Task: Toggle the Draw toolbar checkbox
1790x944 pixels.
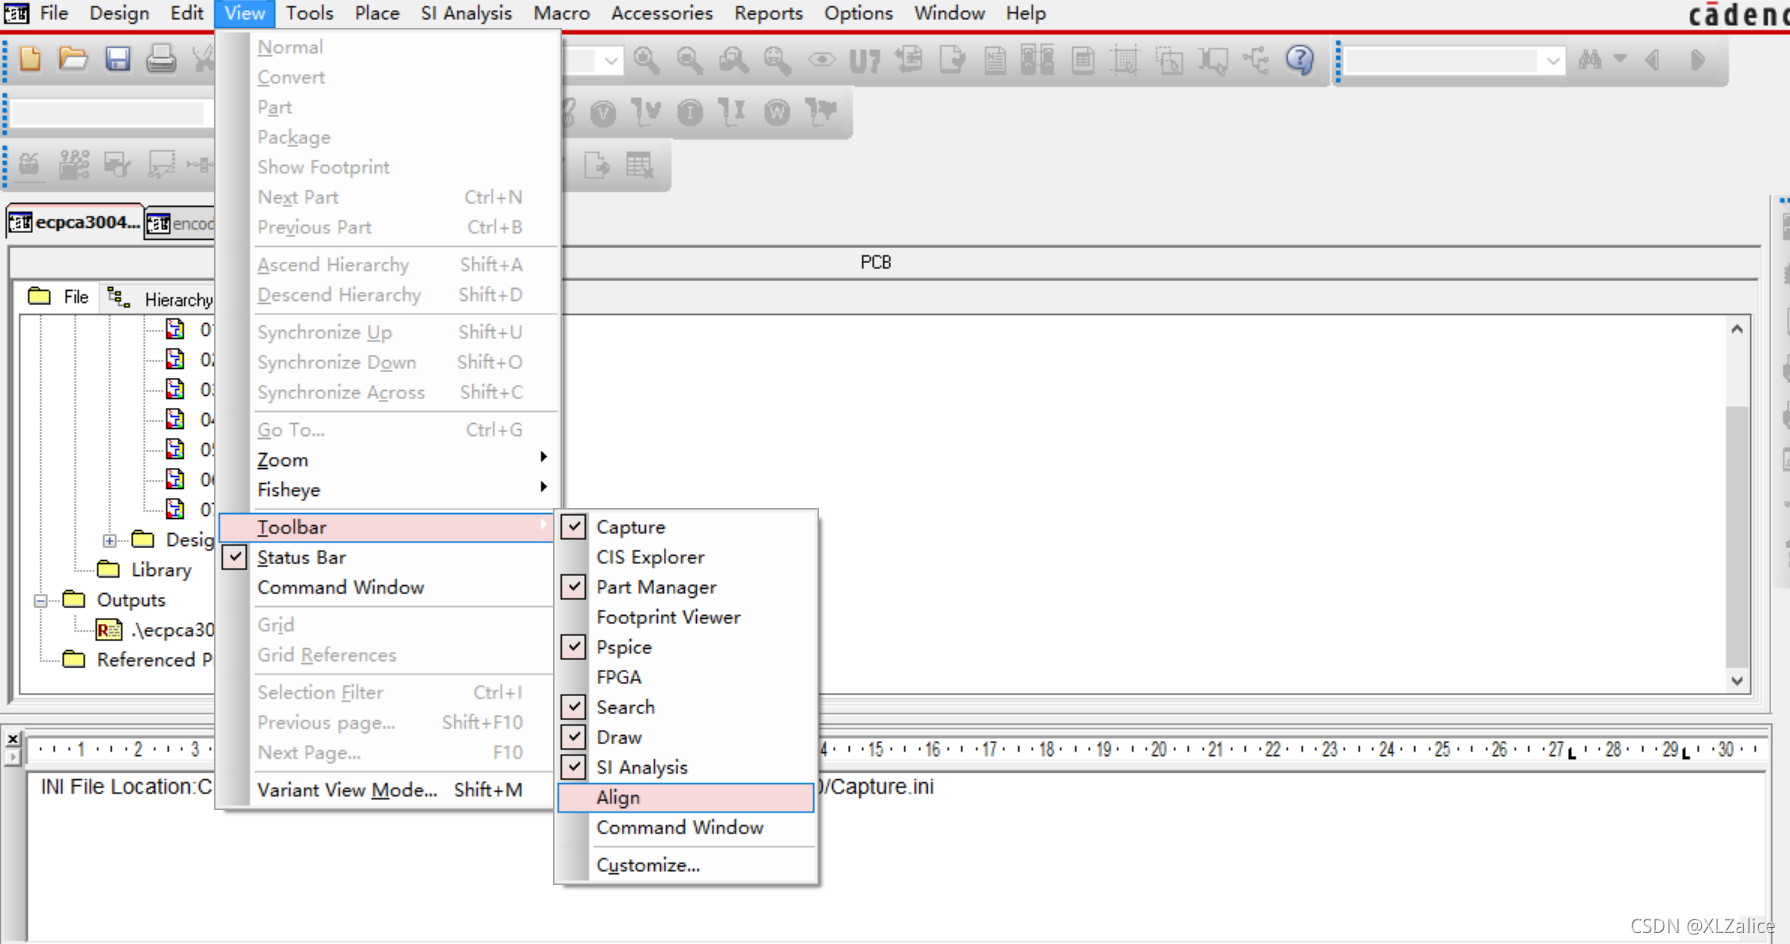Action: point(574,737)
